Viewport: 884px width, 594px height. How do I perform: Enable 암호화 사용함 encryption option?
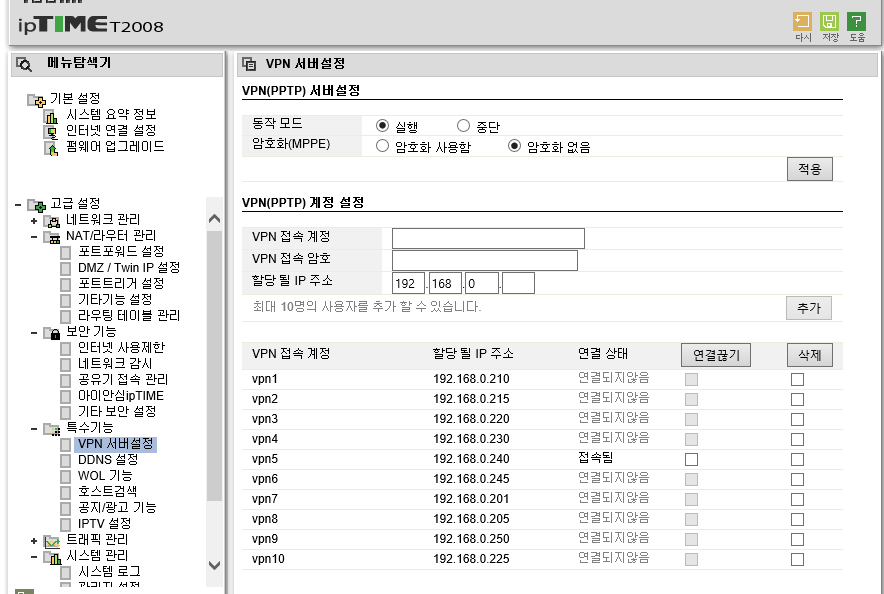pyautogui.click(x=382, y=146)
